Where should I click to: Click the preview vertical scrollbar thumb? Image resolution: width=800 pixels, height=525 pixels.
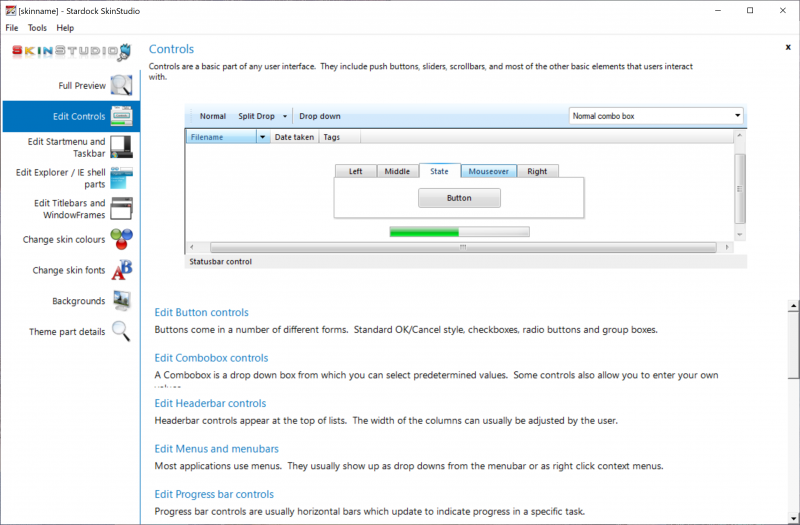tap(740, 188)
